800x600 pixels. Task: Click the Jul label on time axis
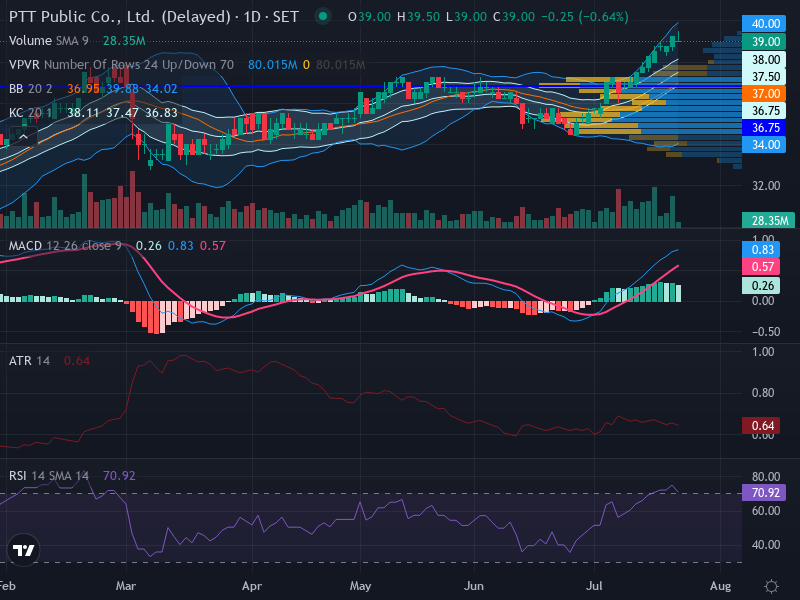(594, 586)
